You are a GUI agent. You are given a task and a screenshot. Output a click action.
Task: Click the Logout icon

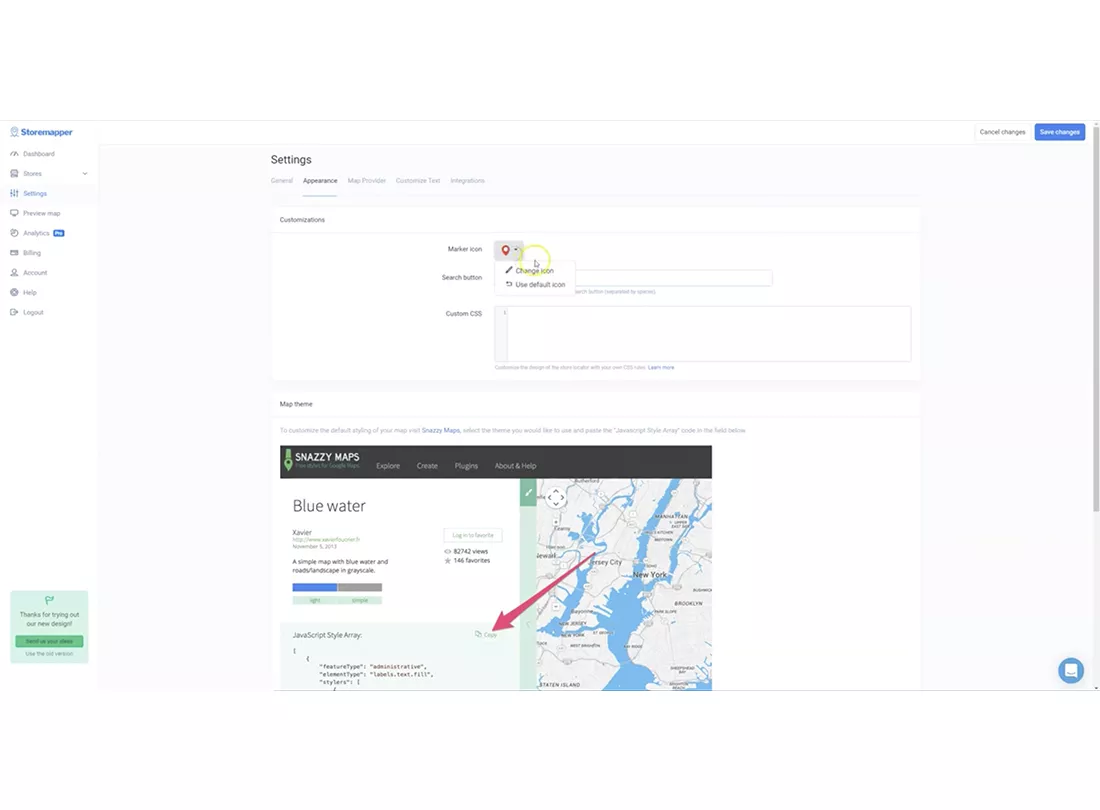[x=14, y=312]
